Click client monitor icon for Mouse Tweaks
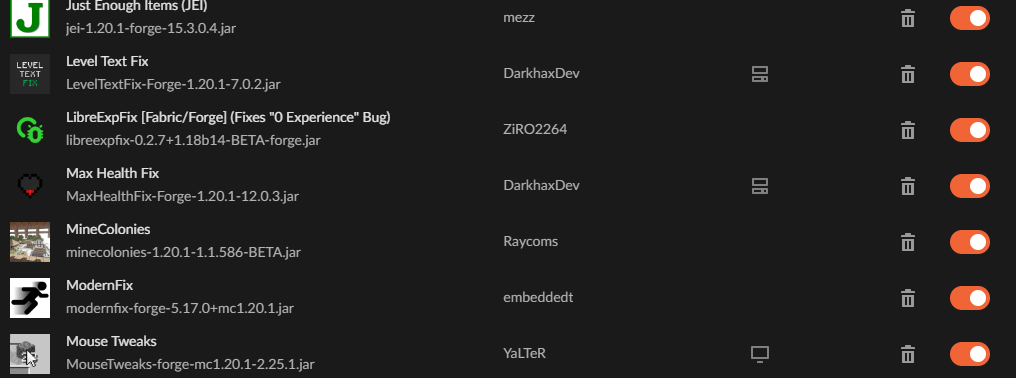Image resolution: width=1016 pixels, height=378 pixels. (x=759, y=354)
